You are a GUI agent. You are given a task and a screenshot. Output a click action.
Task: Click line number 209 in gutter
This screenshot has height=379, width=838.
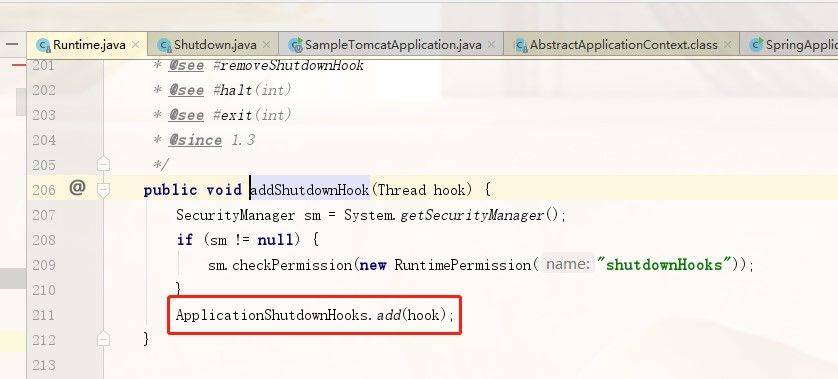point(44,265)
